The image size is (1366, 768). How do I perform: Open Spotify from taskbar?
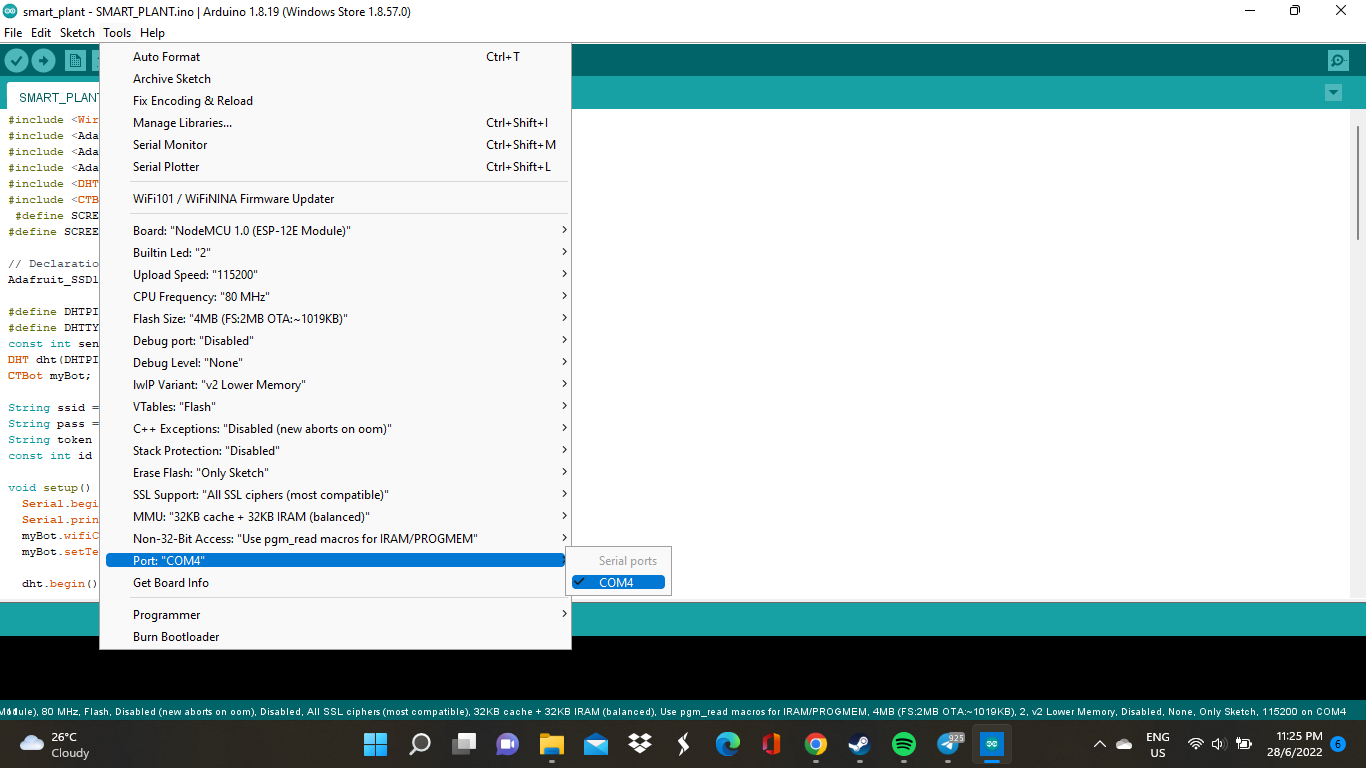point(904,744)
